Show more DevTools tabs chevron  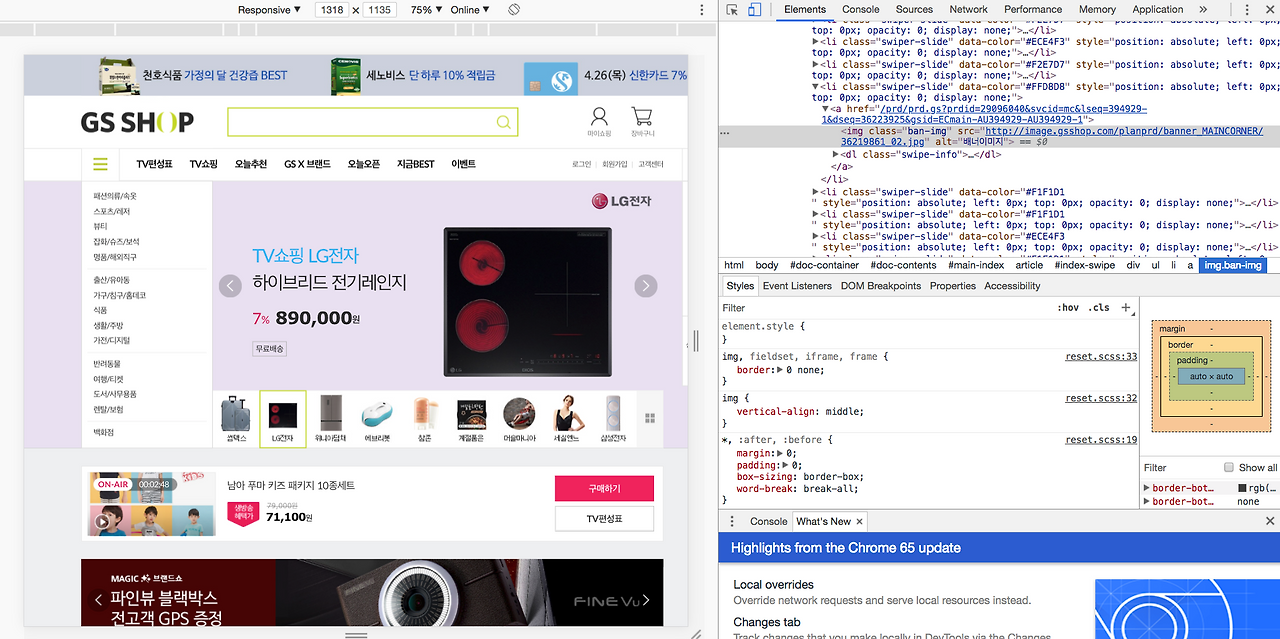tap(1203, 10)
